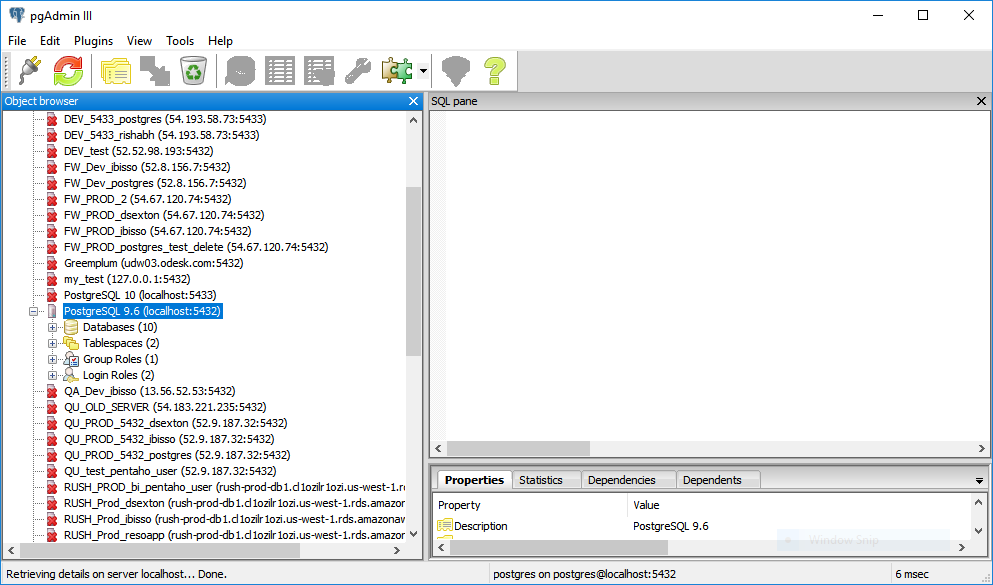Click the Add server connection plug icon

click(x=29, y=70)
